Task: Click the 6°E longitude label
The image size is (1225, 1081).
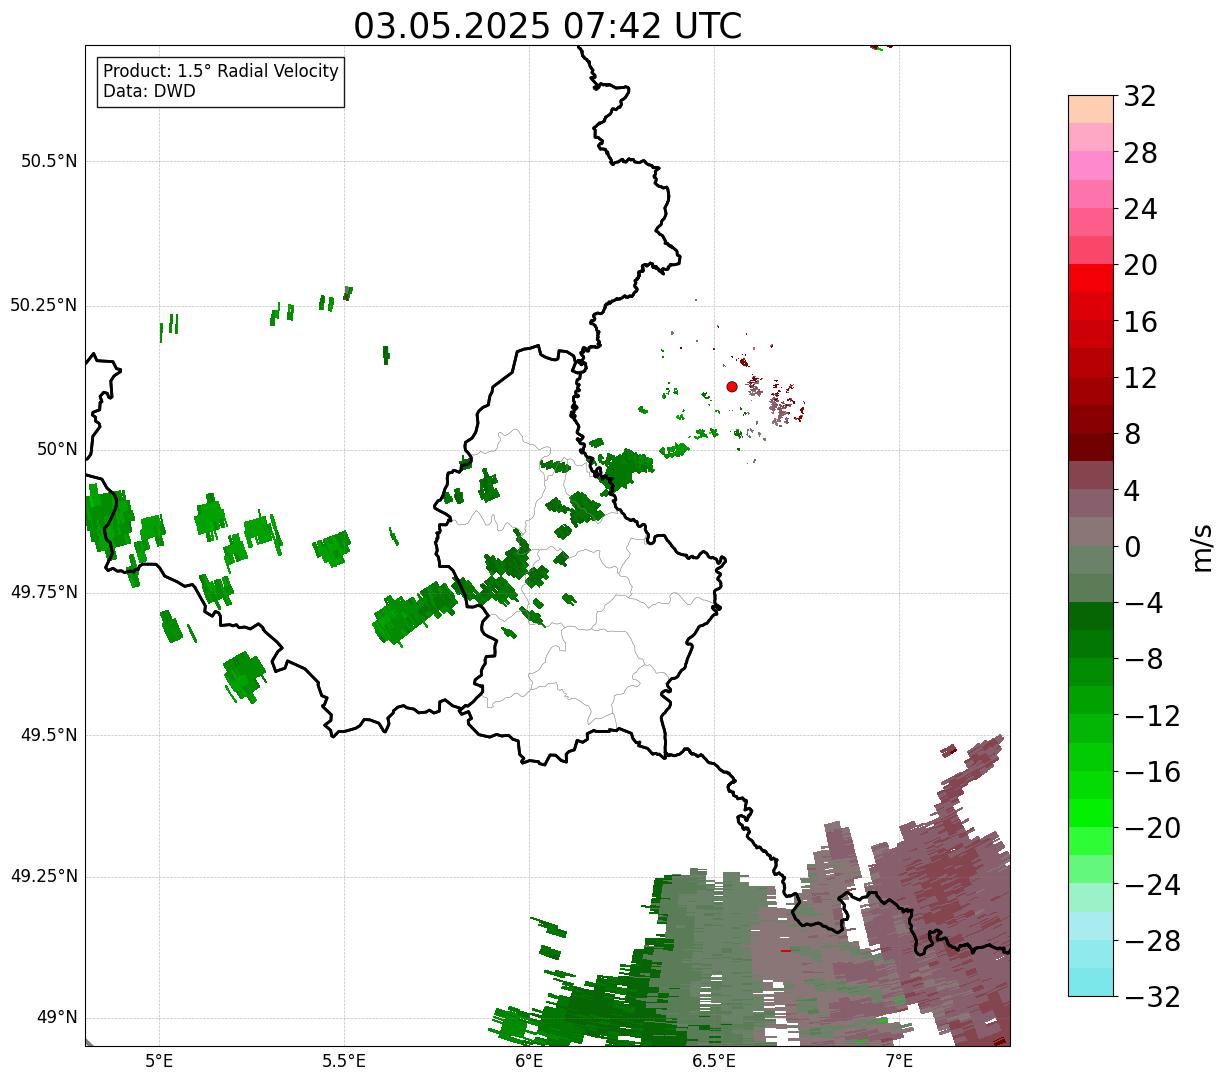Action: [530, 1061]
